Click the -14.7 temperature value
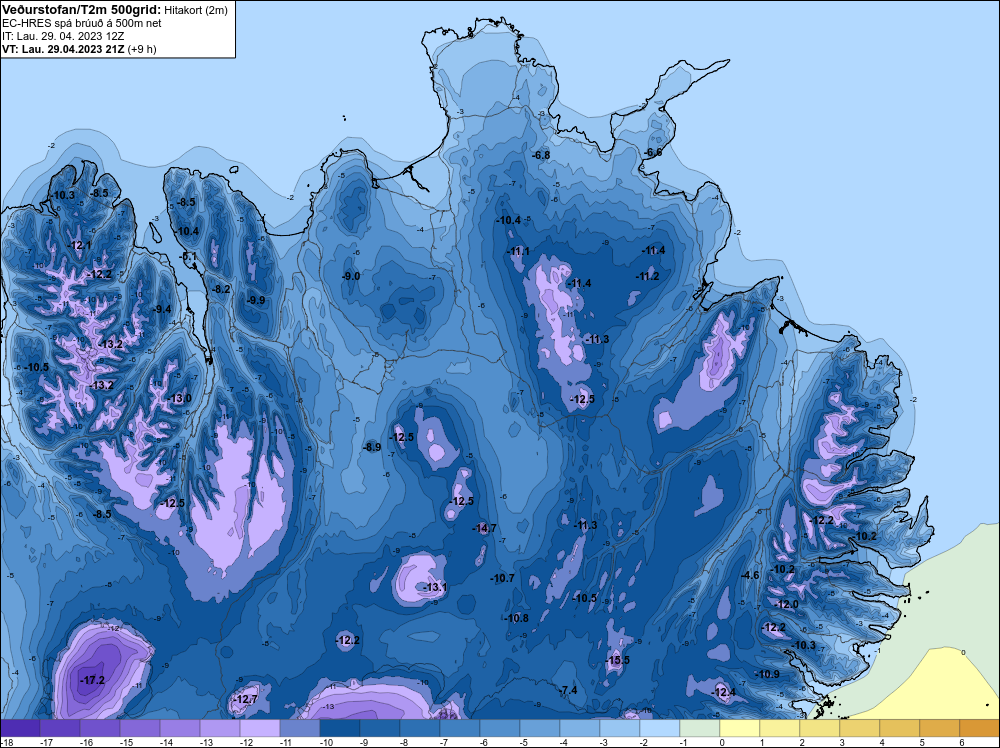 click(x=484, y=528)
